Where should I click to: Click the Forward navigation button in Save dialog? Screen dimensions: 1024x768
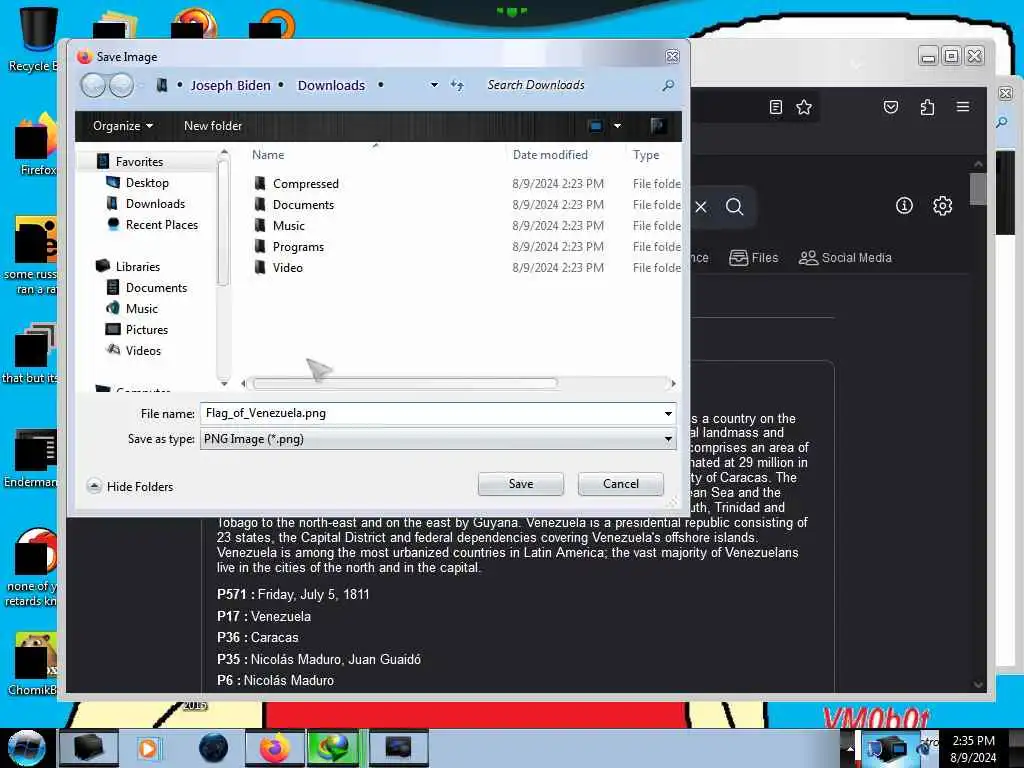coord(121,85)
